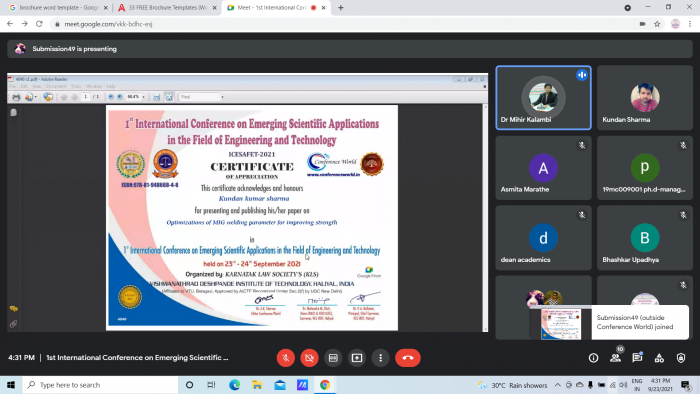This screenshot has width=700, height=394.
Task: Open File menu in Adobe Reader
Action: (x=13, y=86)
